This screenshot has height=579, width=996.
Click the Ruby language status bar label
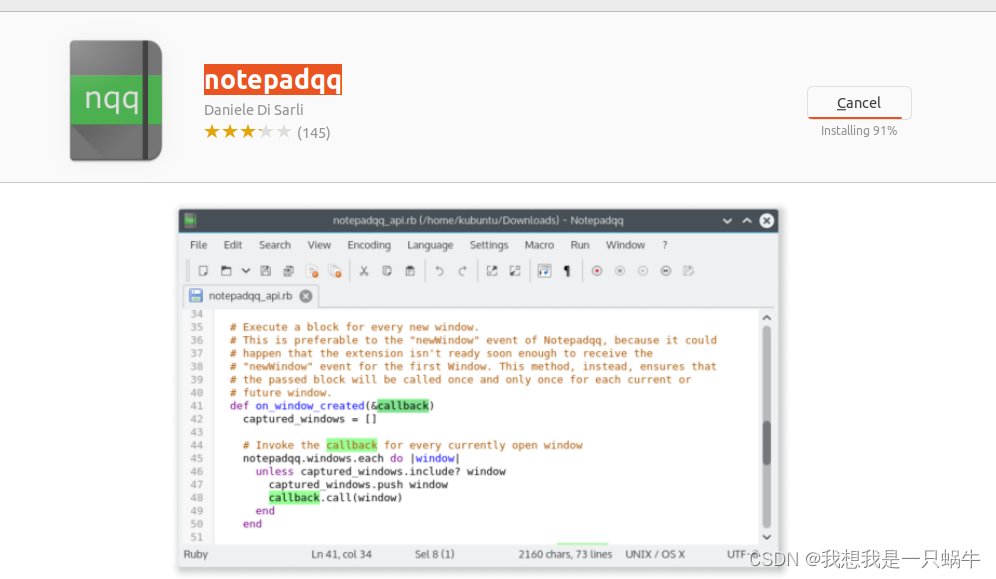[x=196, y=554]
